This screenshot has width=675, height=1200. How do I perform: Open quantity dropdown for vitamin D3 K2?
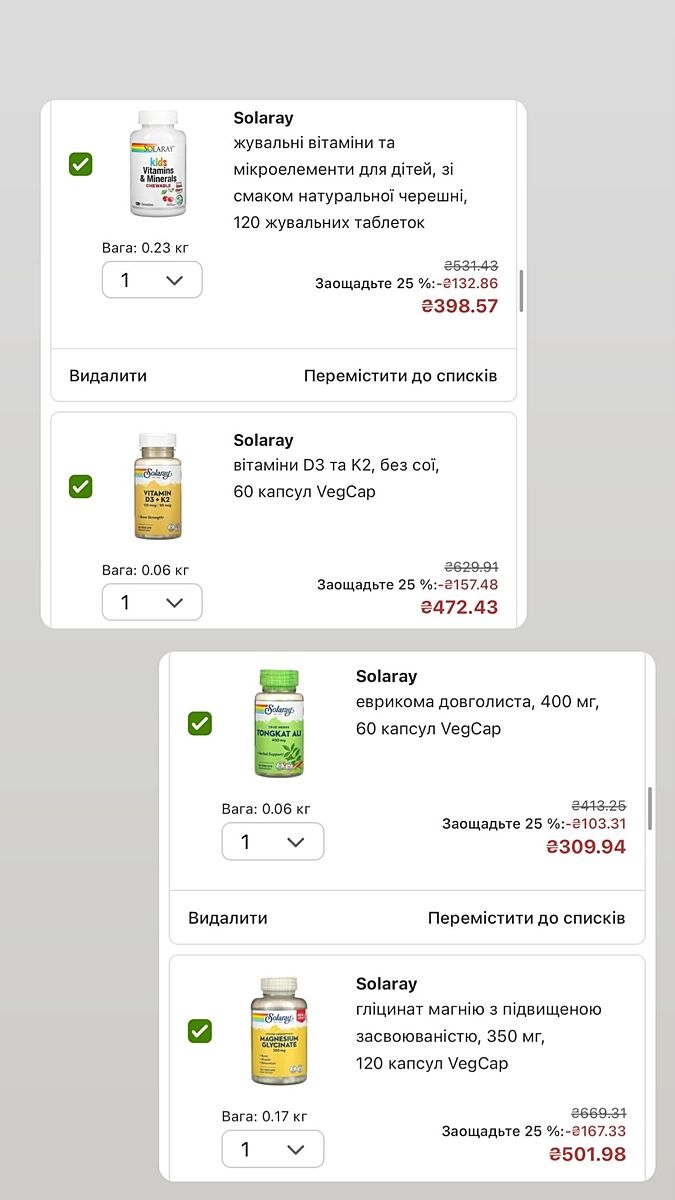click(152, 602)
